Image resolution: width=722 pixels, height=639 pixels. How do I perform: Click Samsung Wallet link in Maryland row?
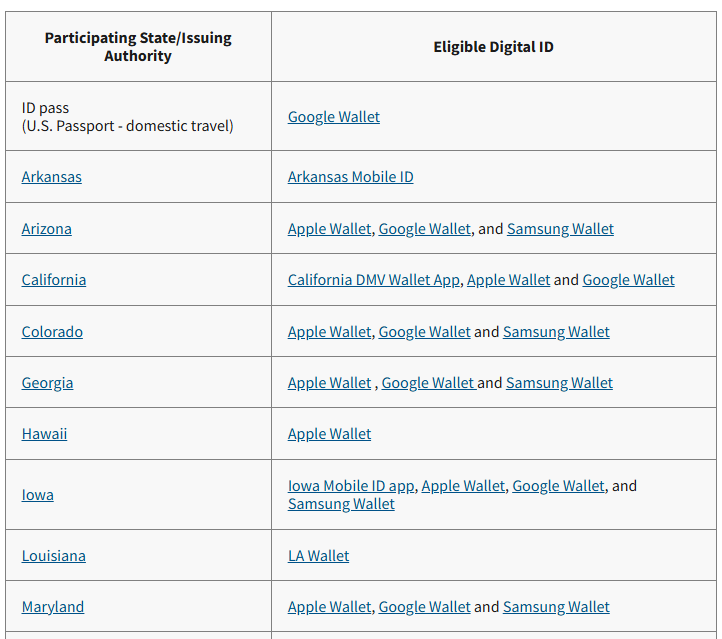(x=556, y=607)
